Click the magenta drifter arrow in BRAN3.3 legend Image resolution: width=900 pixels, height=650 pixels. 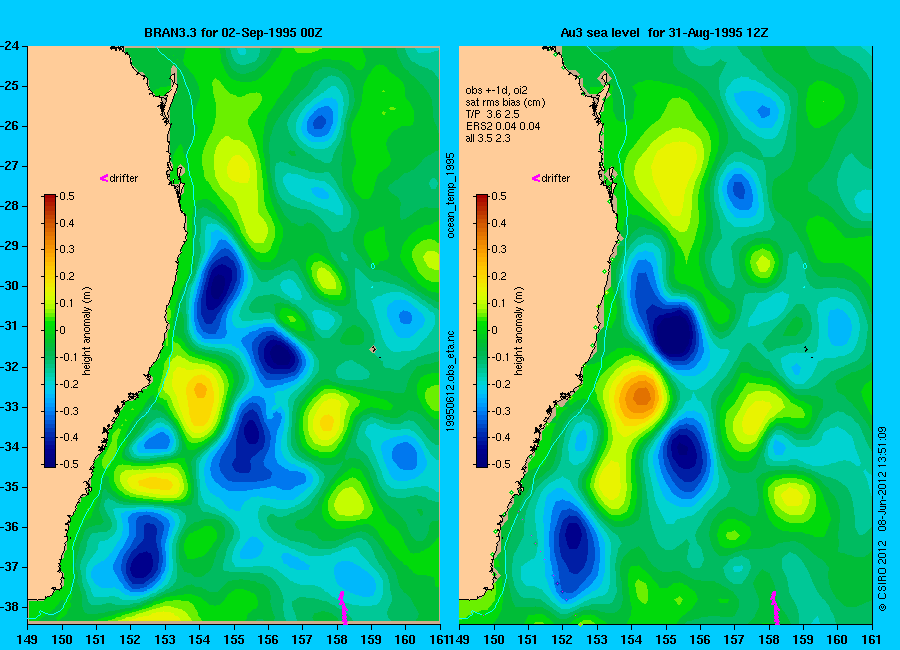pos(104,178)
